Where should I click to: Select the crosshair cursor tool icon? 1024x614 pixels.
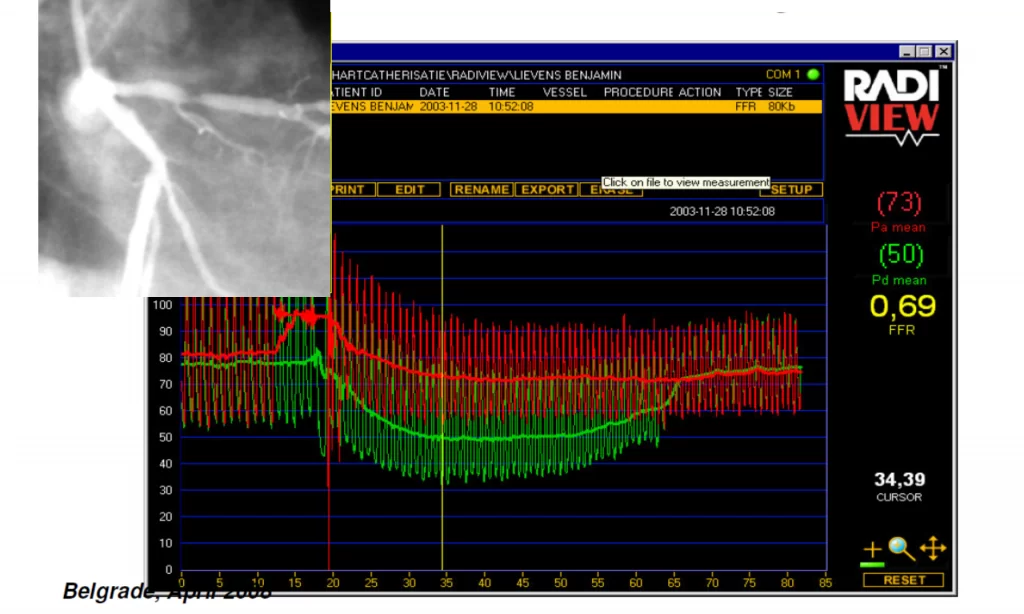pyautogui.click(x=872, y=550)
